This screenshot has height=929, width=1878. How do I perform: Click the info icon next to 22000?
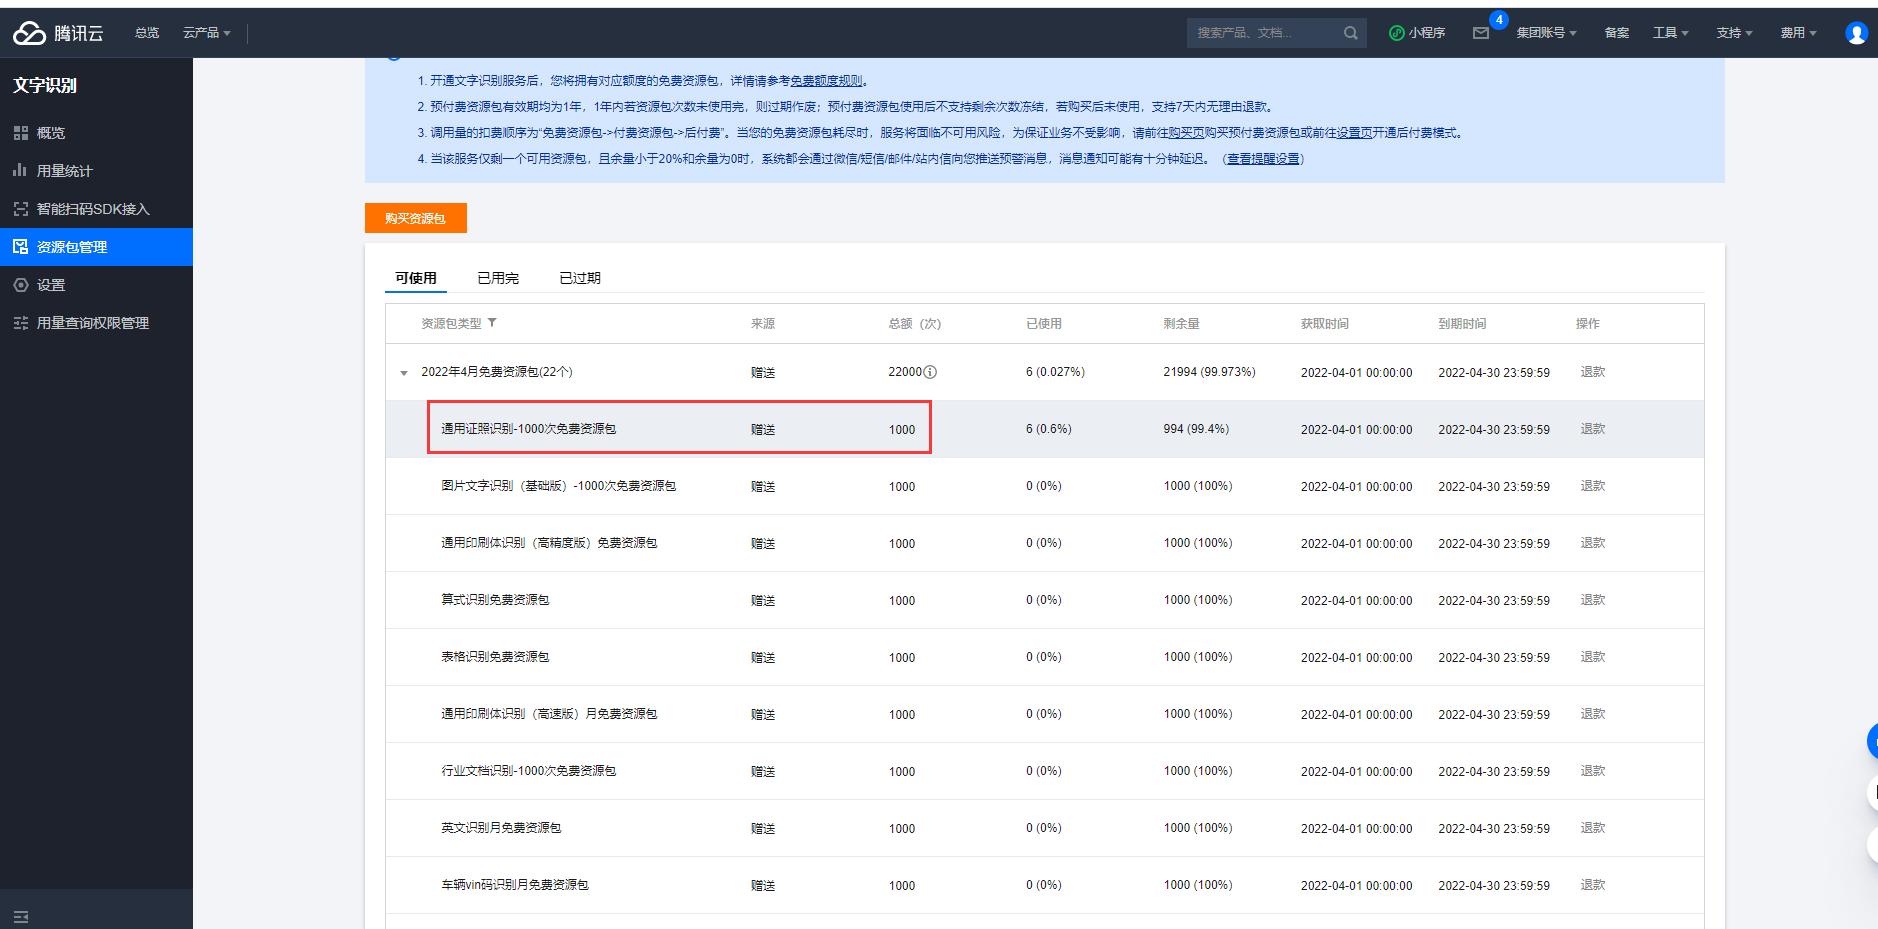(931, 372)
